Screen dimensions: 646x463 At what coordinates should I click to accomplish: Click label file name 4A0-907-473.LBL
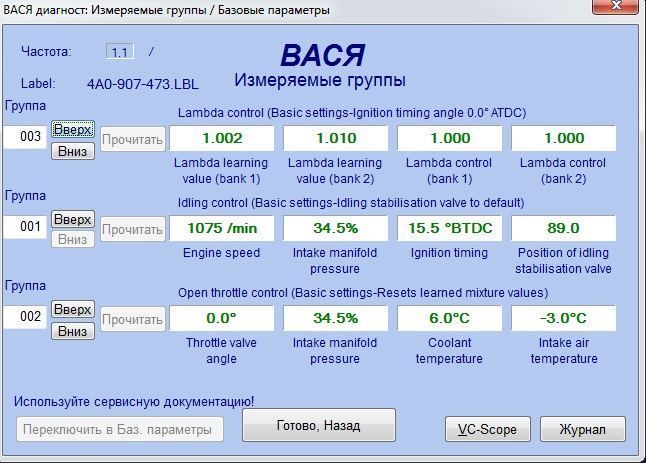tap(143, 84)
